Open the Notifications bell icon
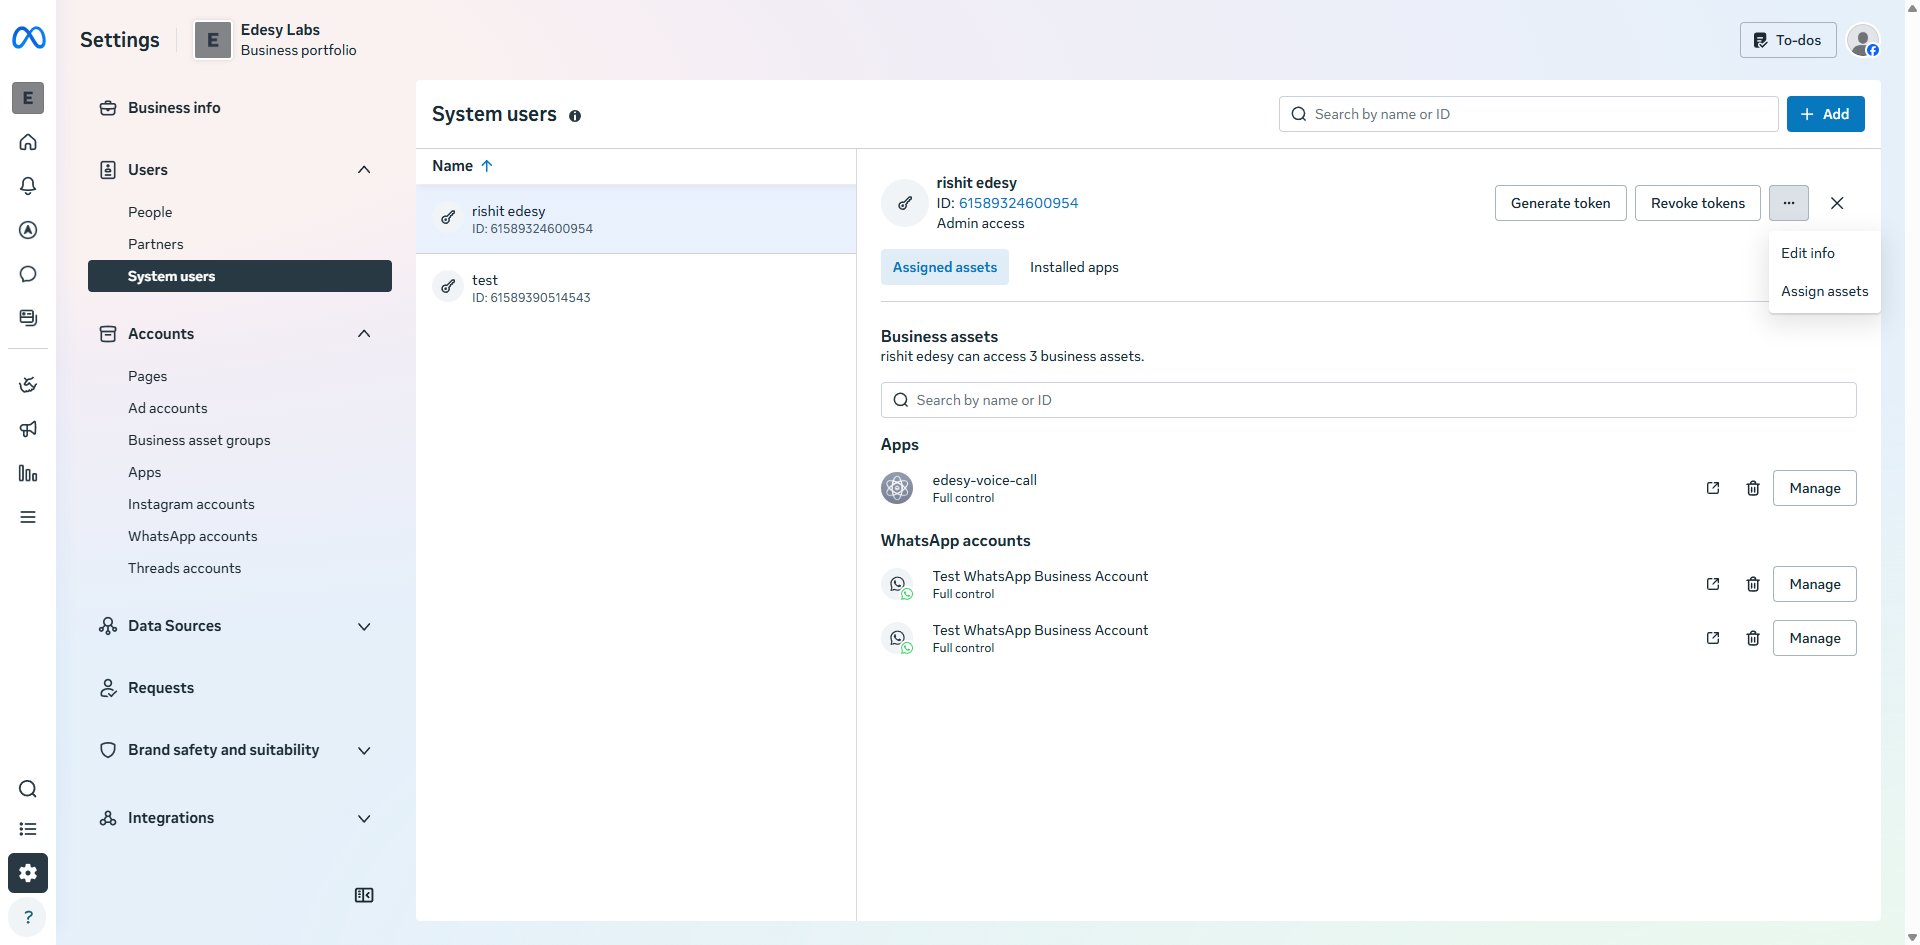Viewport: 1920px width, 945px height. pos(28,186)
